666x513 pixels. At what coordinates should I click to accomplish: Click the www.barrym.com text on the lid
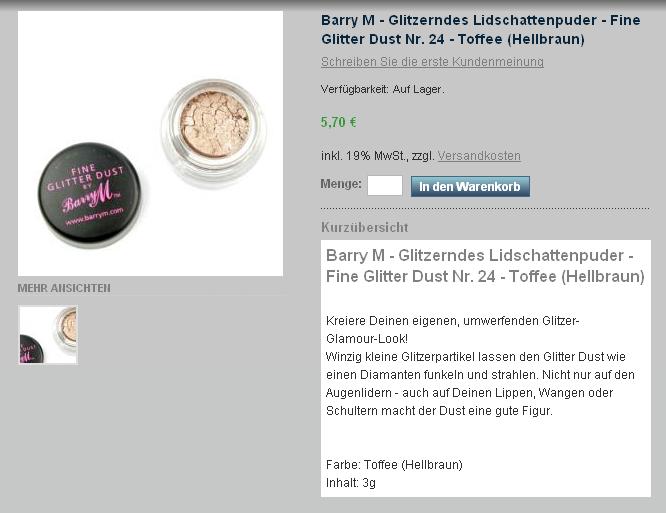click(x=94, y=216)
